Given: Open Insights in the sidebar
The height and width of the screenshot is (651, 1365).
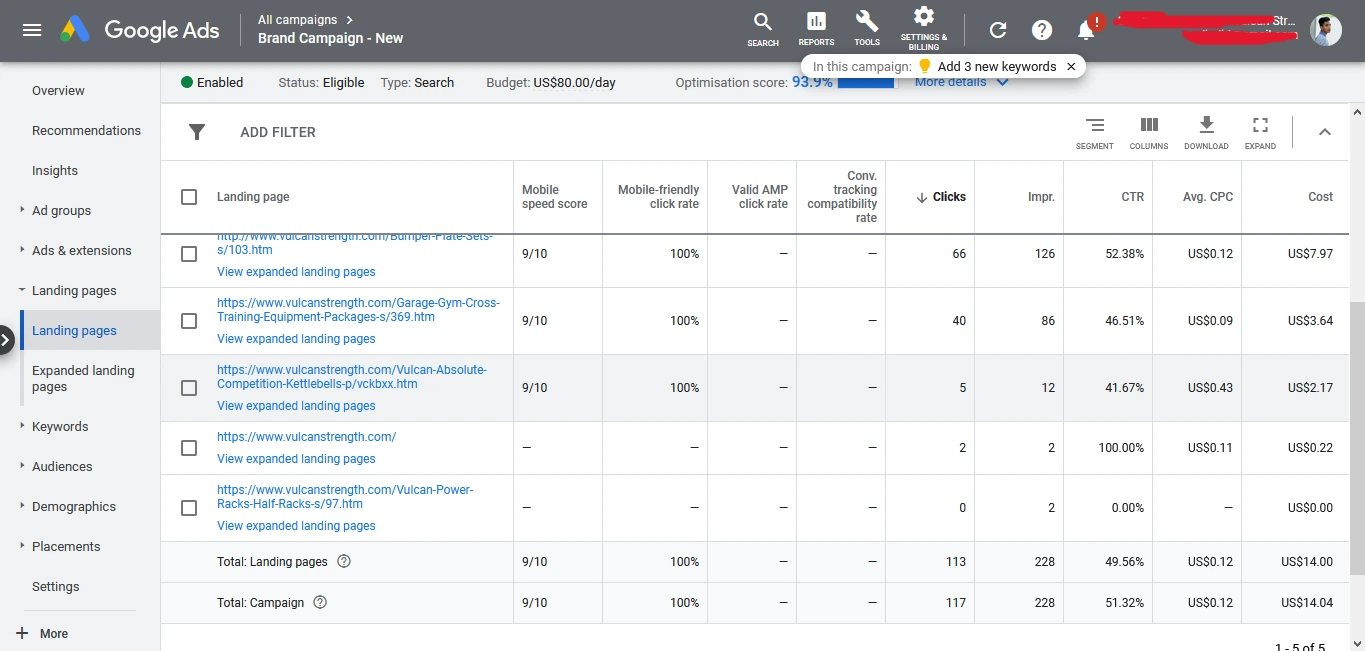Looking at the screenshot, I should coord(55,170).
